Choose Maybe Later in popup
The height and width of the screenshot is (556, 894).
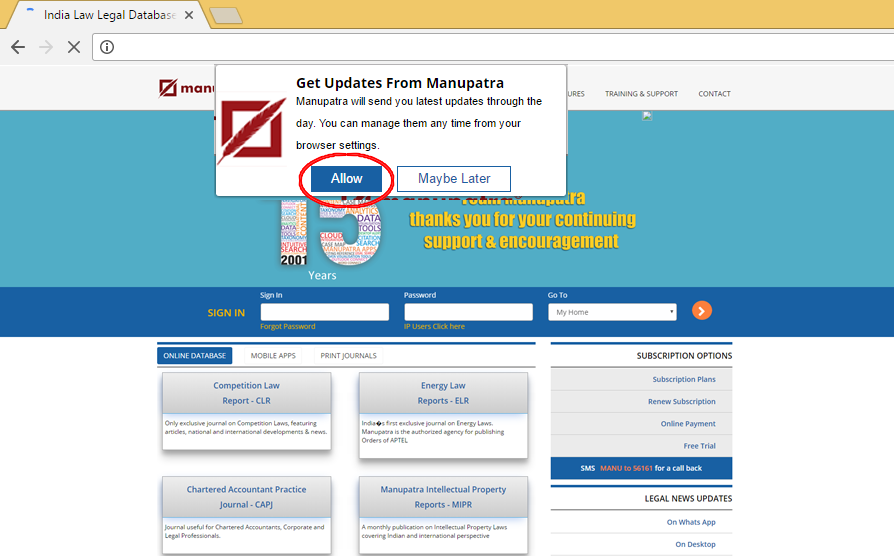point(454,178)
